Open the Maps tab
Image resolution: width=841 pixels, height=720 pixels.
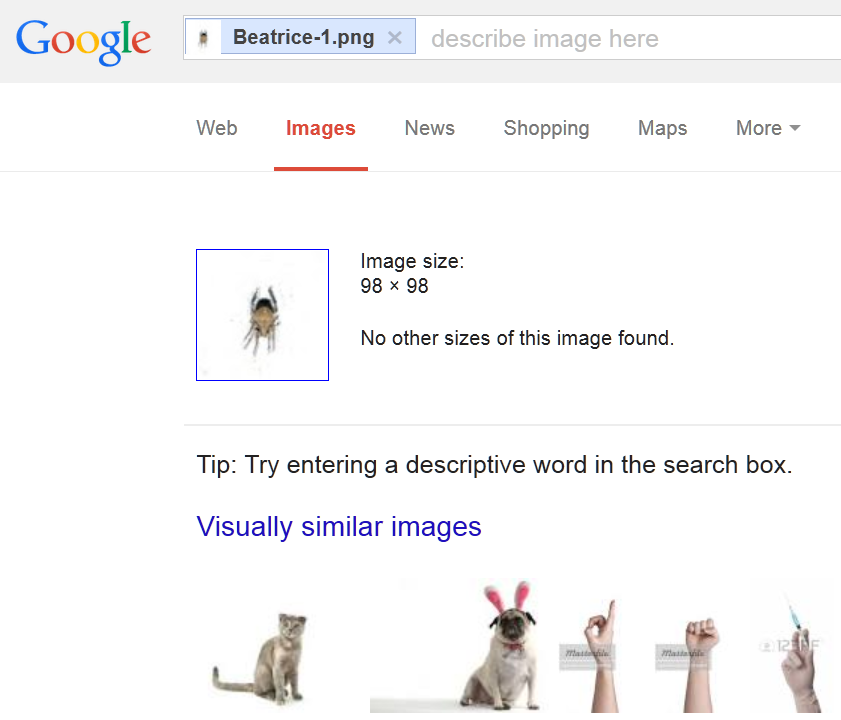(x=663, y=128)
